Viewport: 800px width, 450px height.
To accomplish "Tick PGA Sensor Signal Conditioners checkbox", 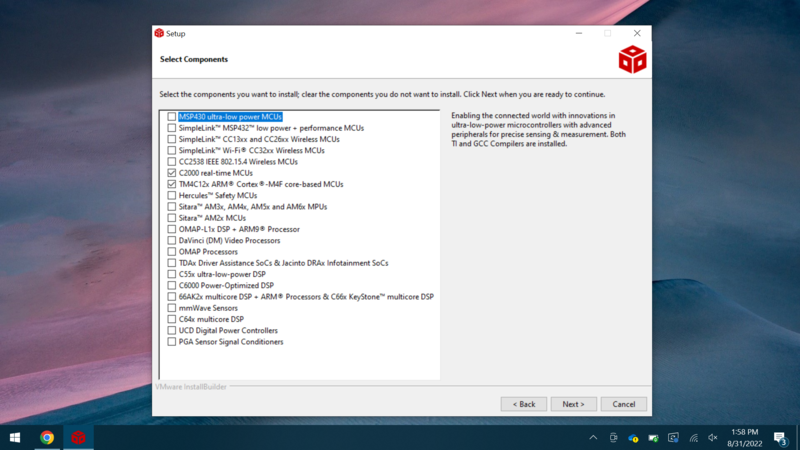I will pyautogui.click(x=171, y=341).
